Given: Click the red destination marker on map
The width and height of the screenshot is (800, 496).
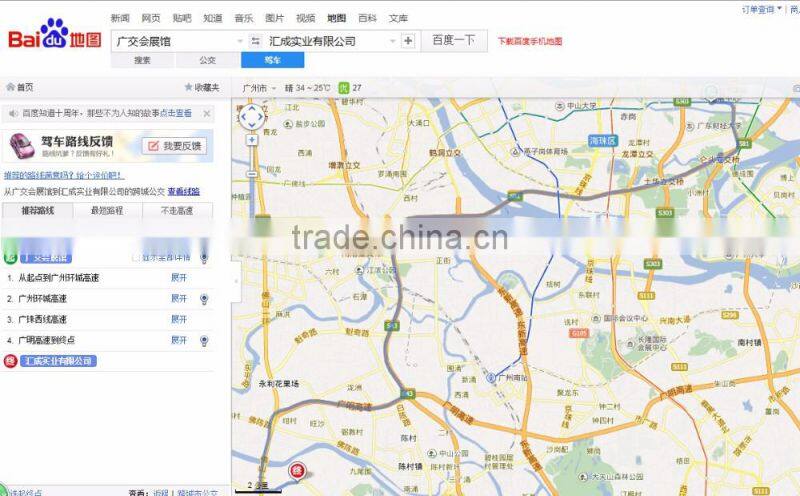Looking at the screenshot, I should (296, 470).
